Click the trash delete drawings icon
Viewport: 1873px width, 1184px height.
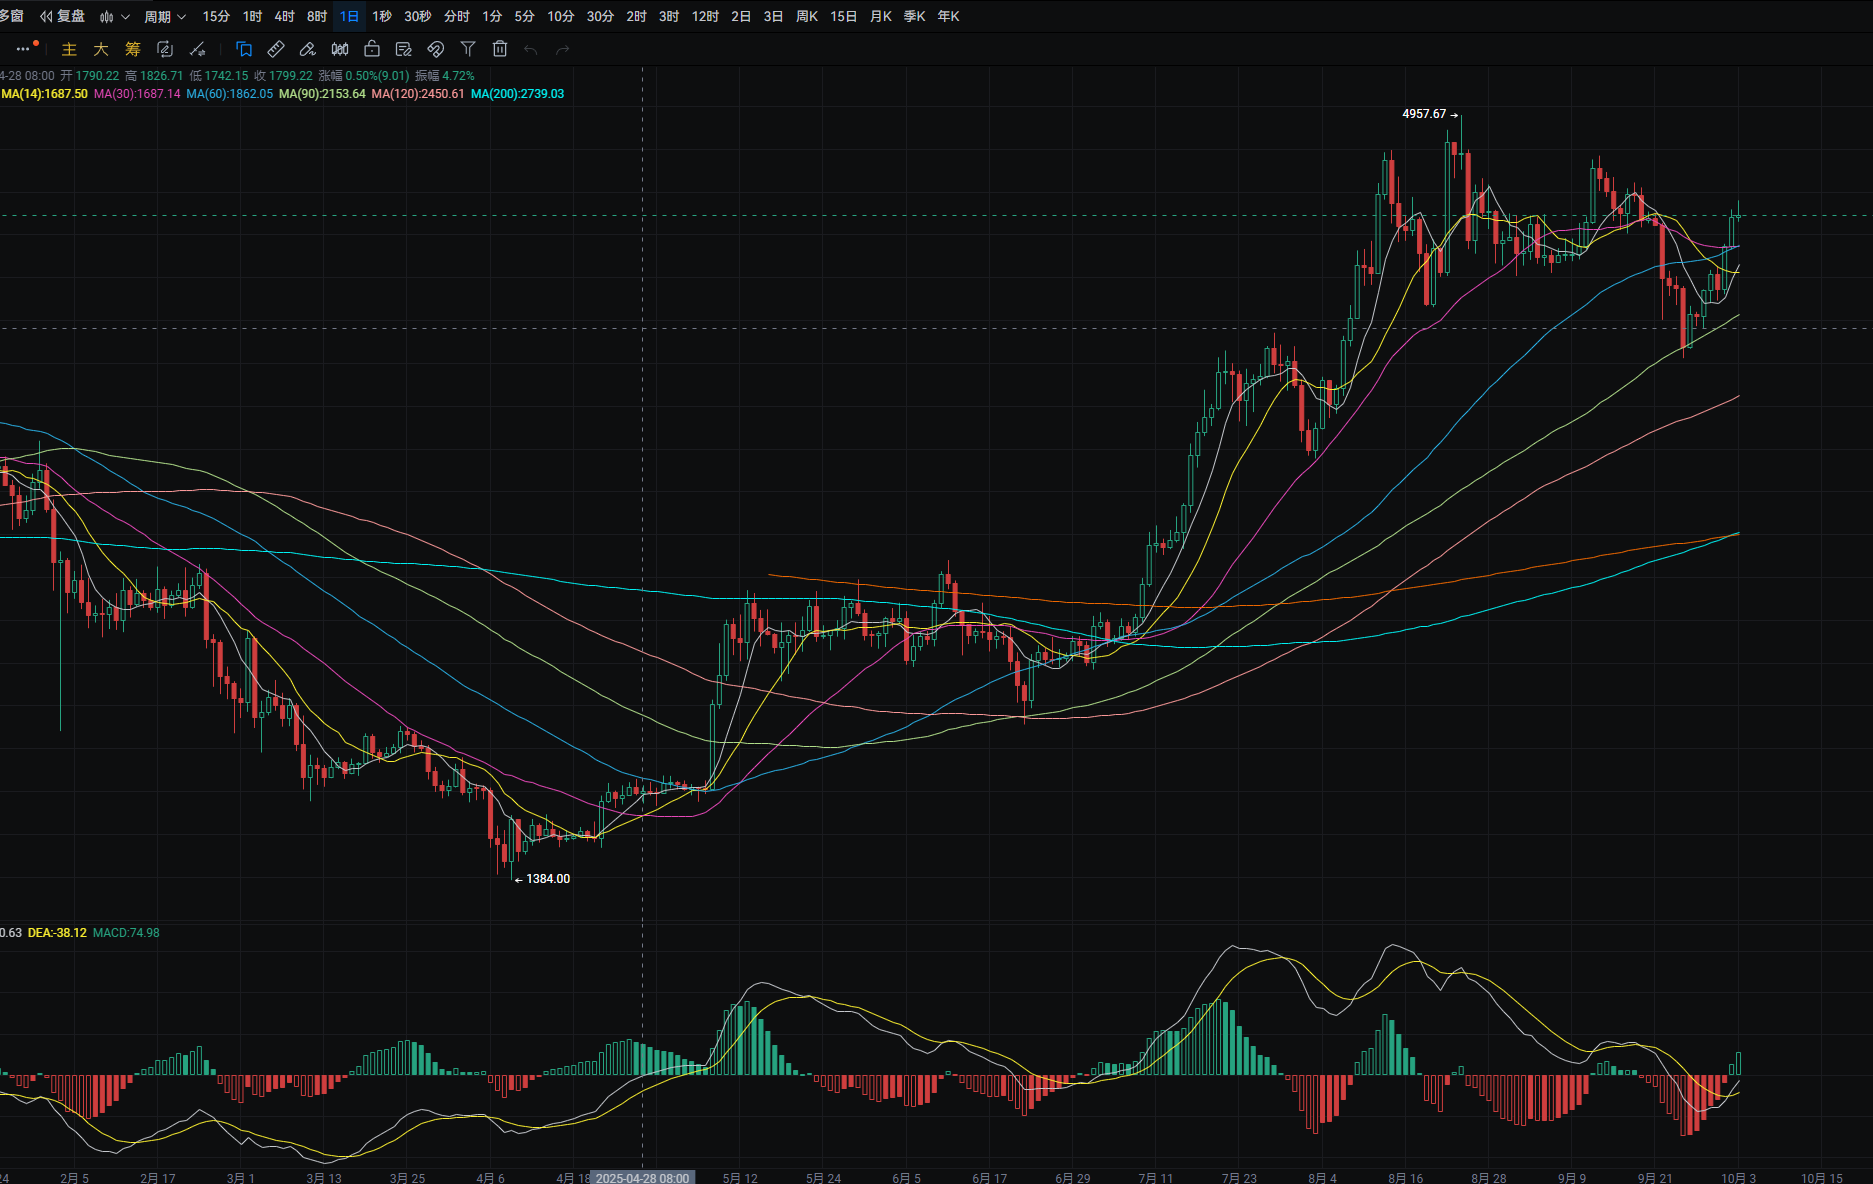(500, 49)
